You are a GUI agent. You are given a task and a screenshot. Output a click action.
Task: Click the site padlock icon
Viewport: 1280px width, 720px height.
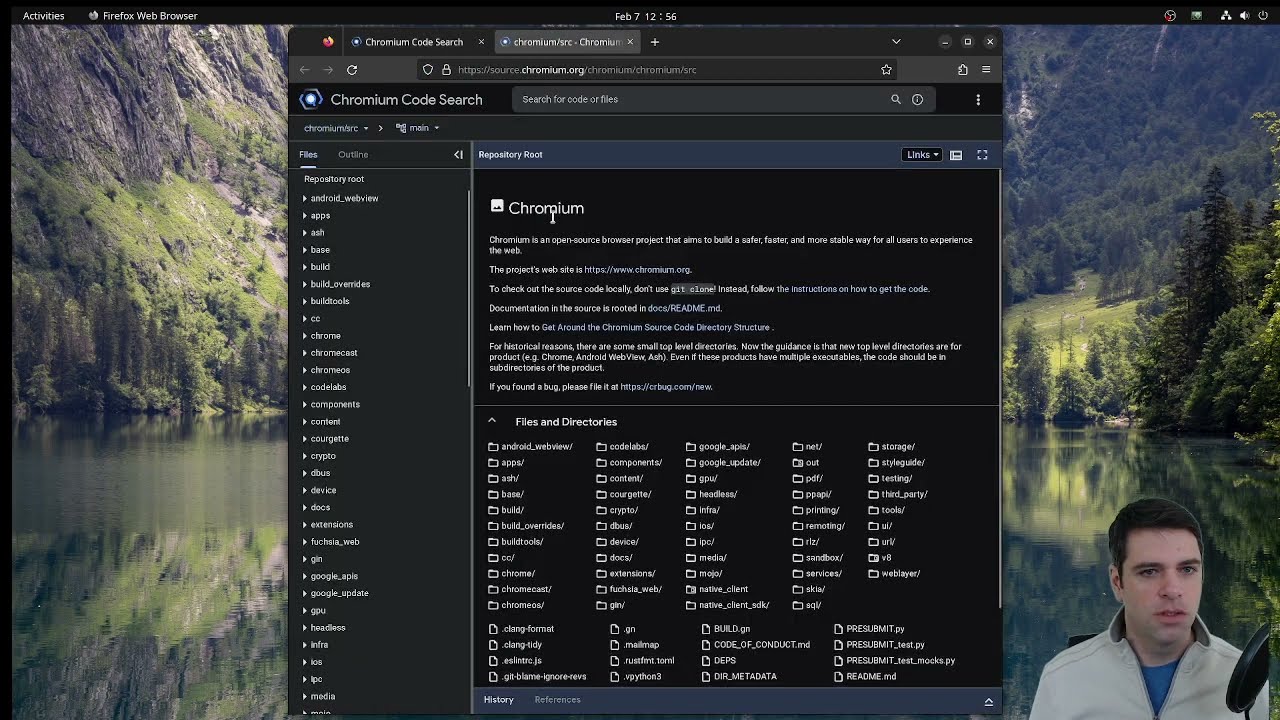446,70
